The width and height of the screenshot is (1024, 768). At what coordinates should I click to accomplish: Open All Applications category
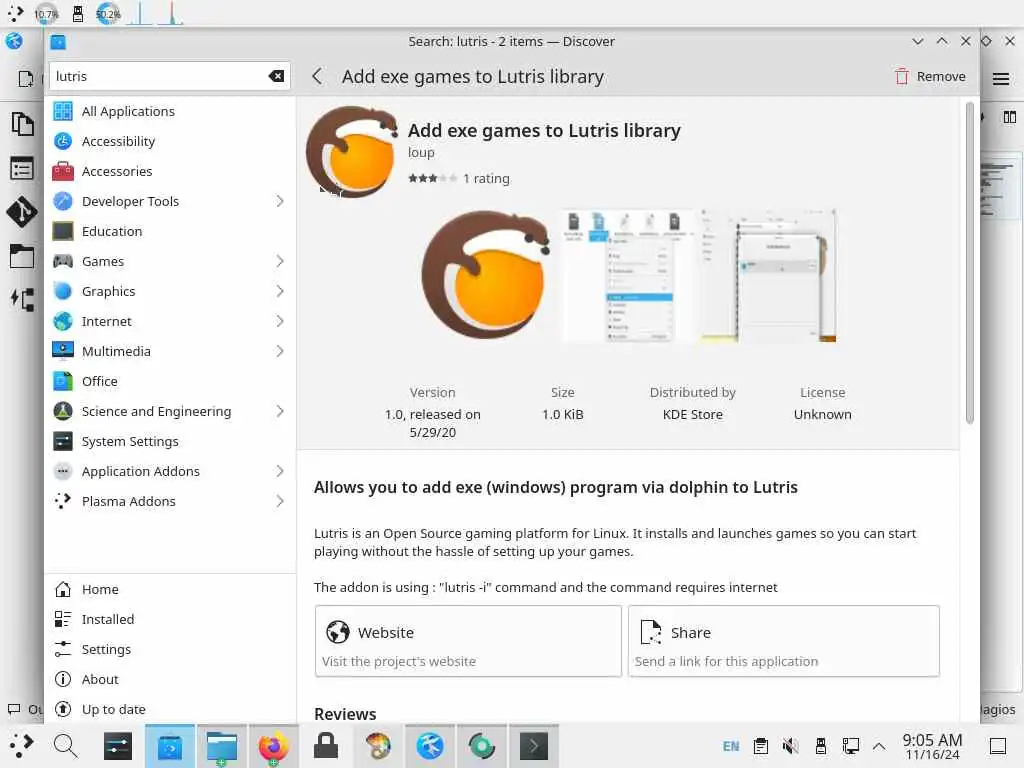tap(170, 111)
